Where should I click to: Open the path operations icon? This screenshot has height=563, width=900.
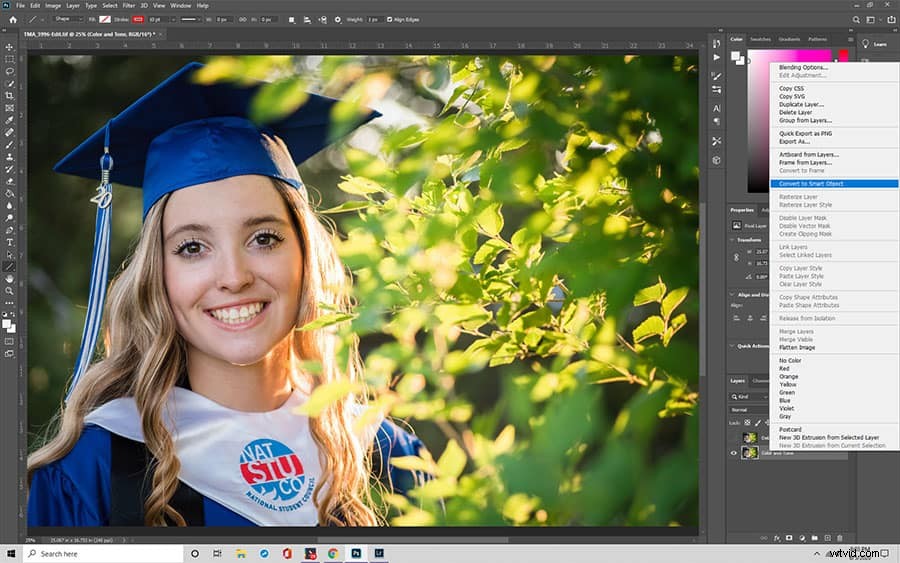[x=292, y=20]
